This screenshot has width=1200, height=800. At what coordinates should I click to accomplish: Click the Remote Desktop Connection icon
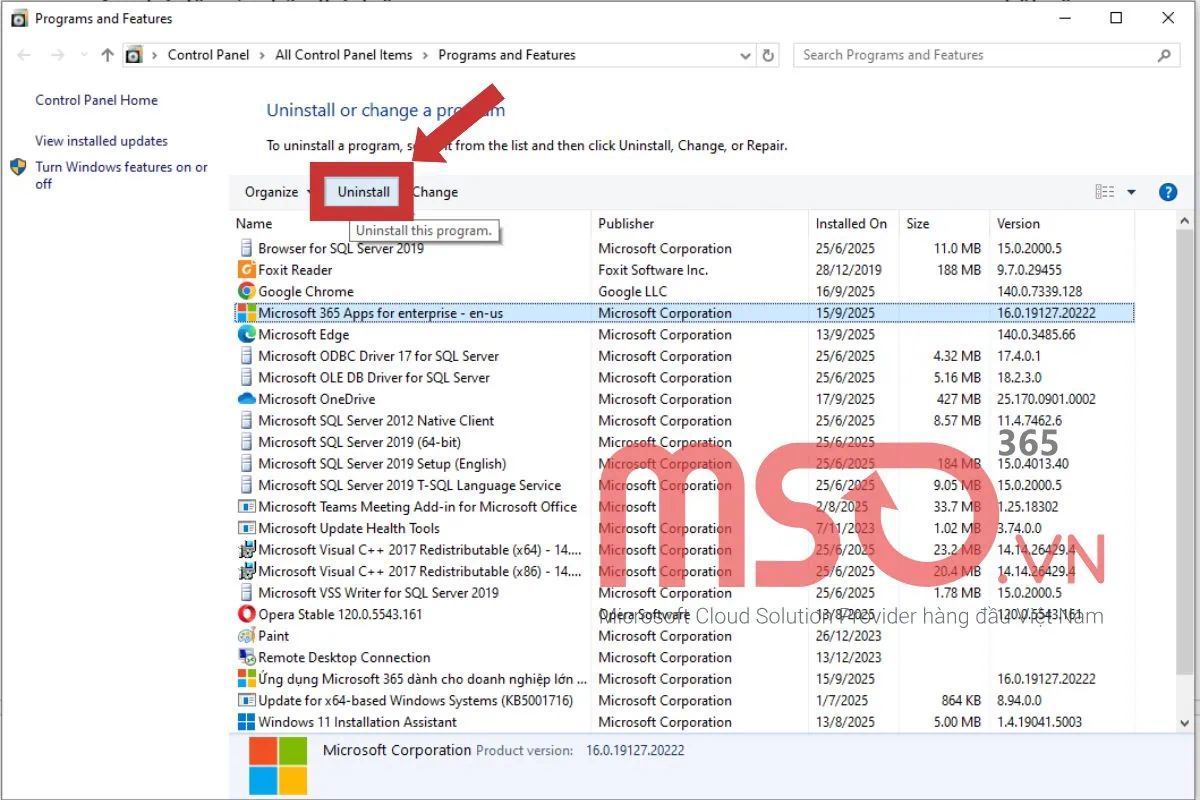(247, 657)
